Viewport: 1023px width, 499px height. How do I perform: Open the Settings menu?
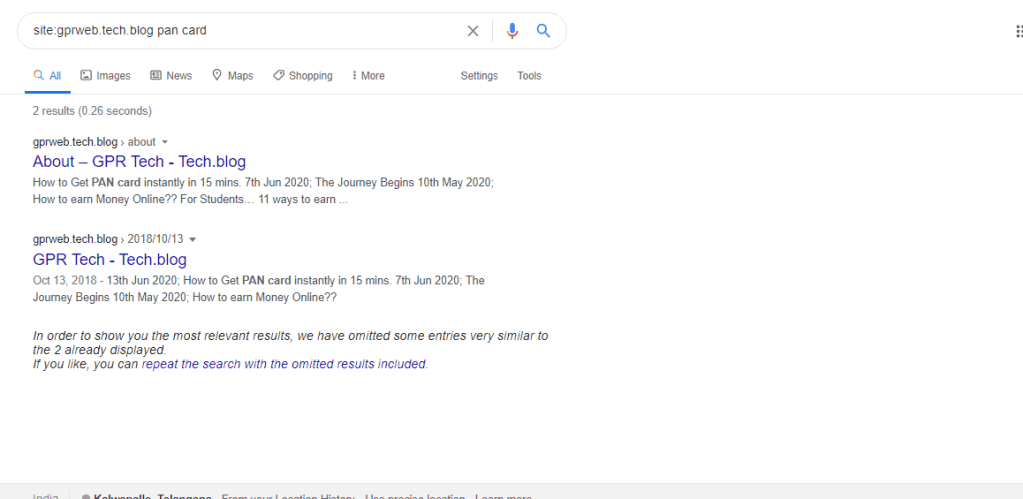pyautogui.click(x=479, y=76)
